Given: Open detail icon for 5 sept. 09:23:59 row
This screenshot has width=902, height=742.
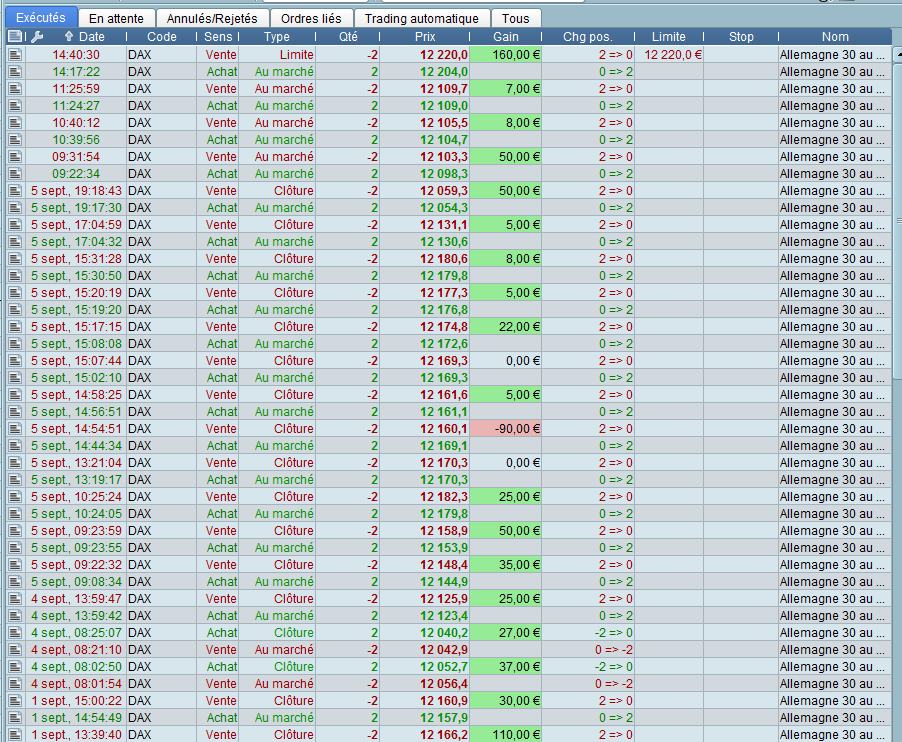Looking at the screenshot, I should pyautogui.click(x=16, y=530).
